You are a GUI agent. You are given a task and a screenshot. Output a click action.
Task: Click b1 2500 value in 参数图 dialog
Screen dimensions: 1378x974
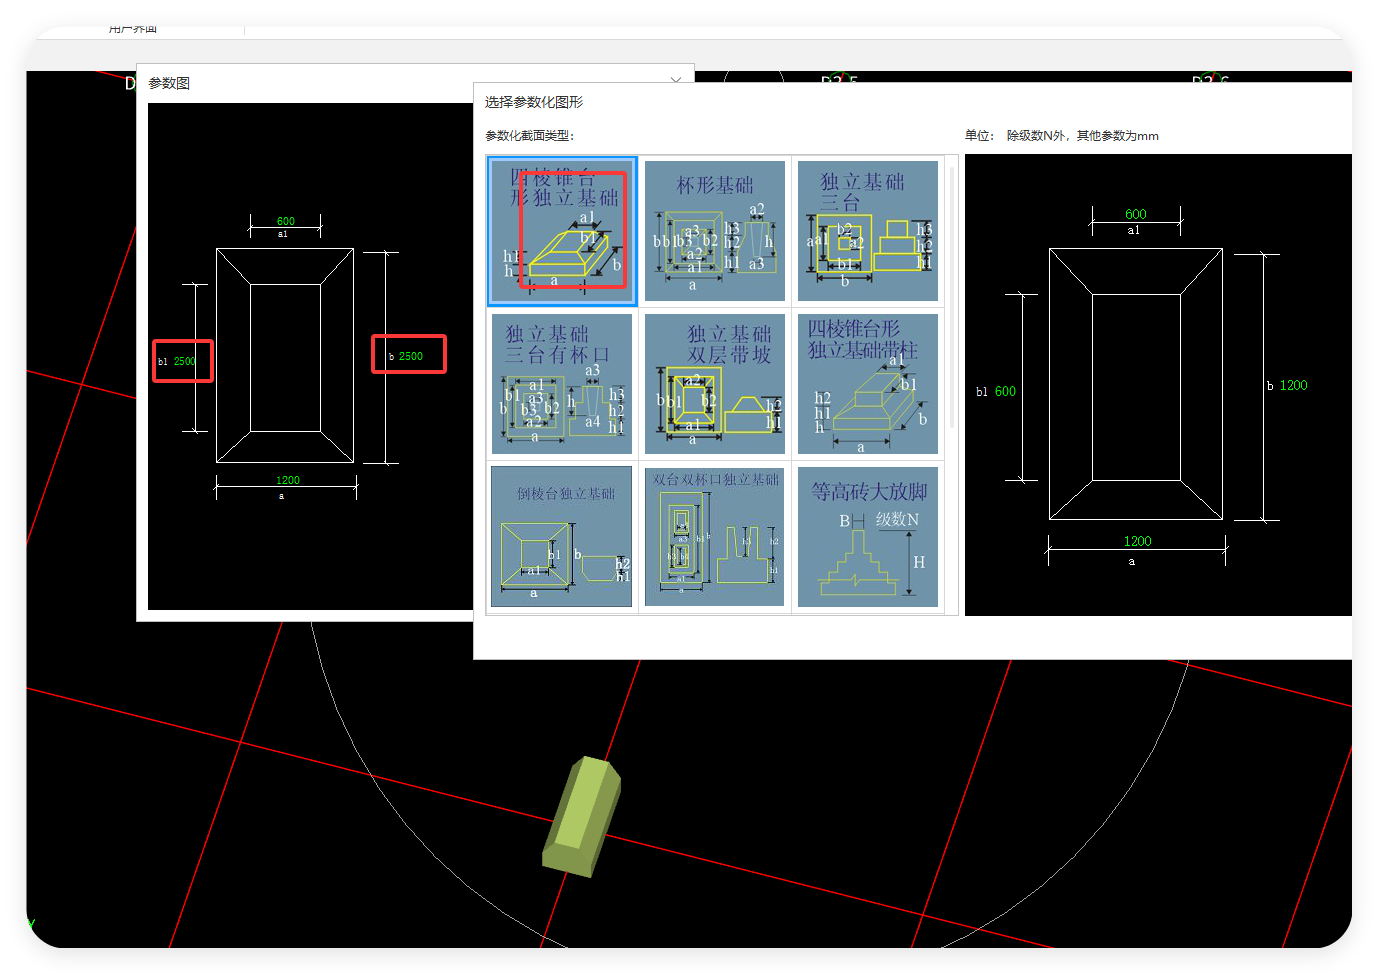point(184,361)
